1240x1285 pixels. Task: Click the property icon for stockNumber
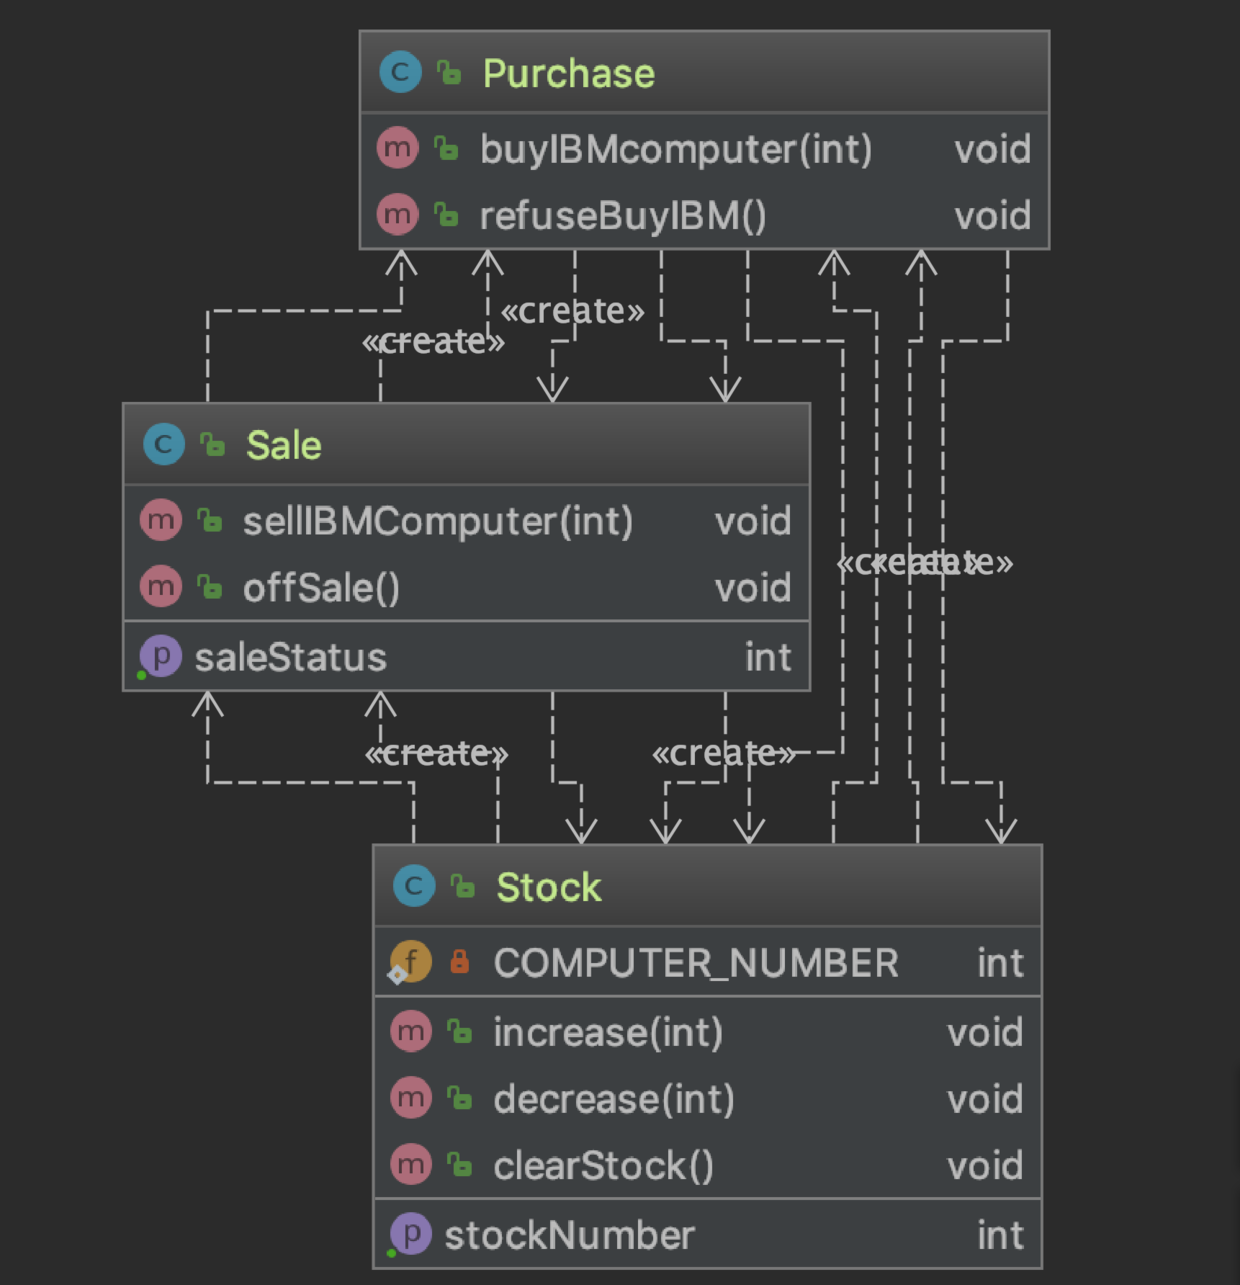pyautogui.click(x=410, y=1234)
